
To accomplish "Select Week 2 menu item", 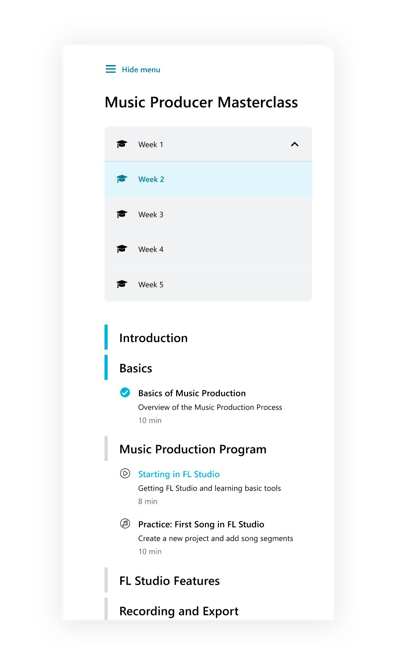I will [x=208, y=179].
